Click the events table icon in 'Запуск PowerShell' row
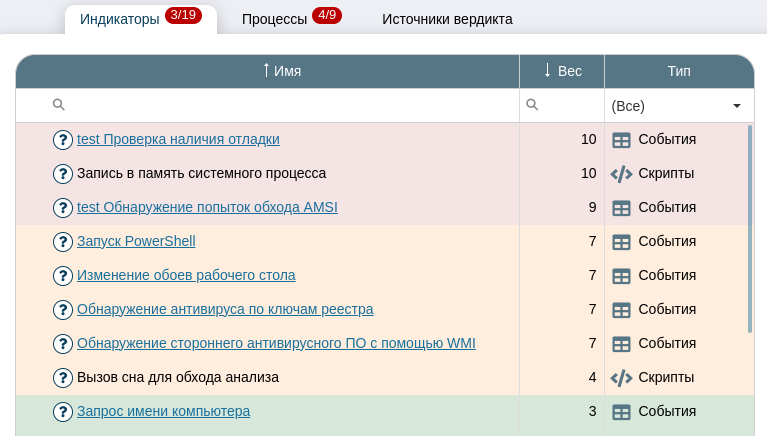The image size is (767, 436). pos(621,242)
